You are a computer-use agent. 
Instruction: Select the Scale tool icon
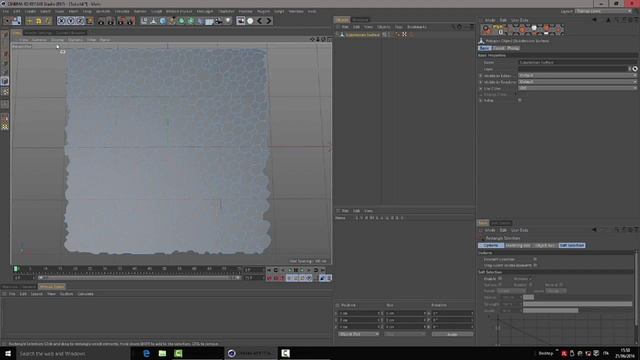click(x=39, y=21)
